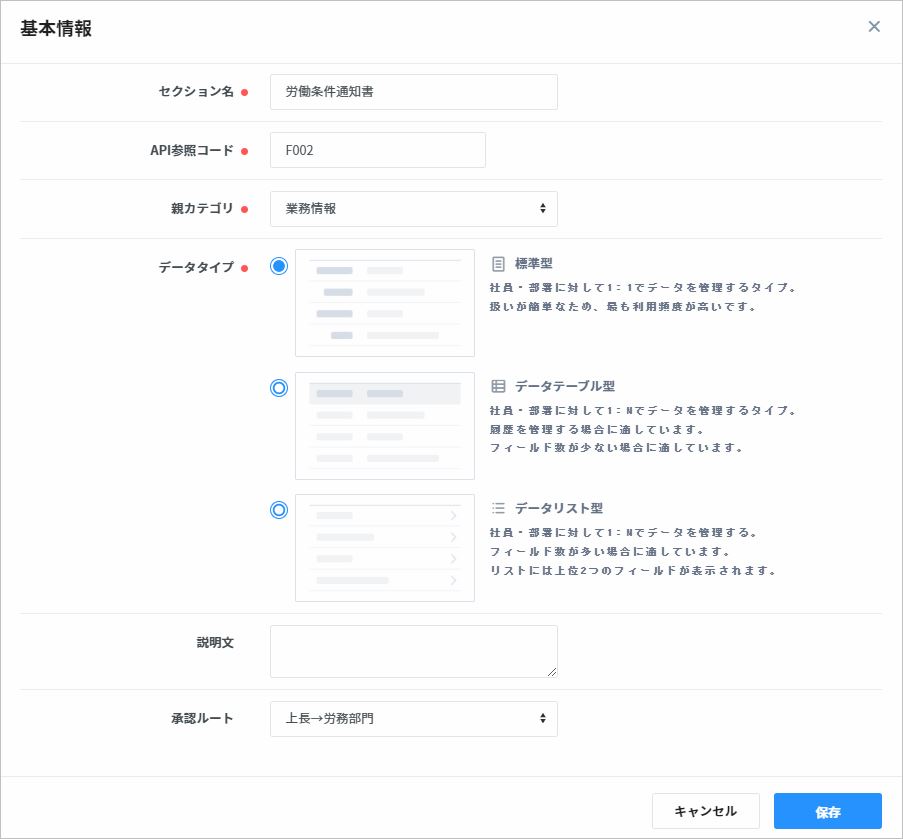Select the 標準型 radio button
This screenshot has width=903, height=839.
[279, 266]
